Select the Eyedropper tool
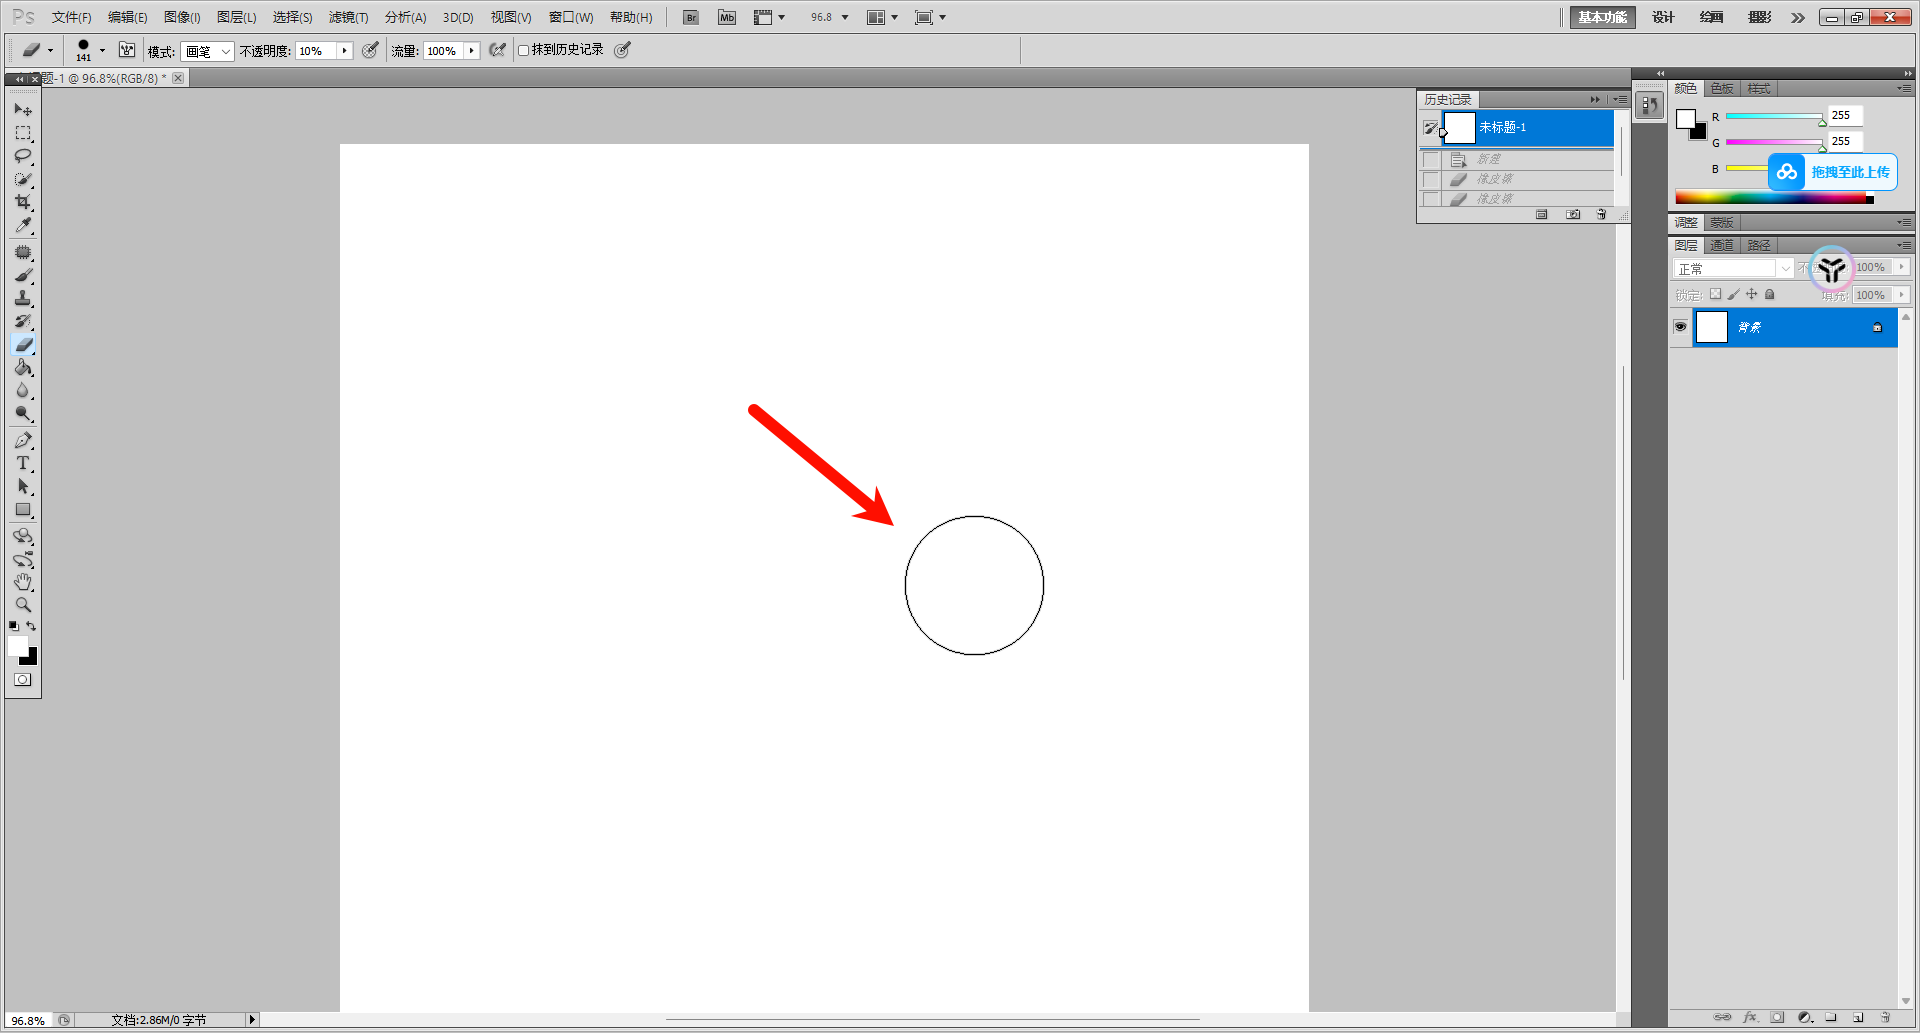The height and width of the screenshot is (1033, 1920). point(23,225)
